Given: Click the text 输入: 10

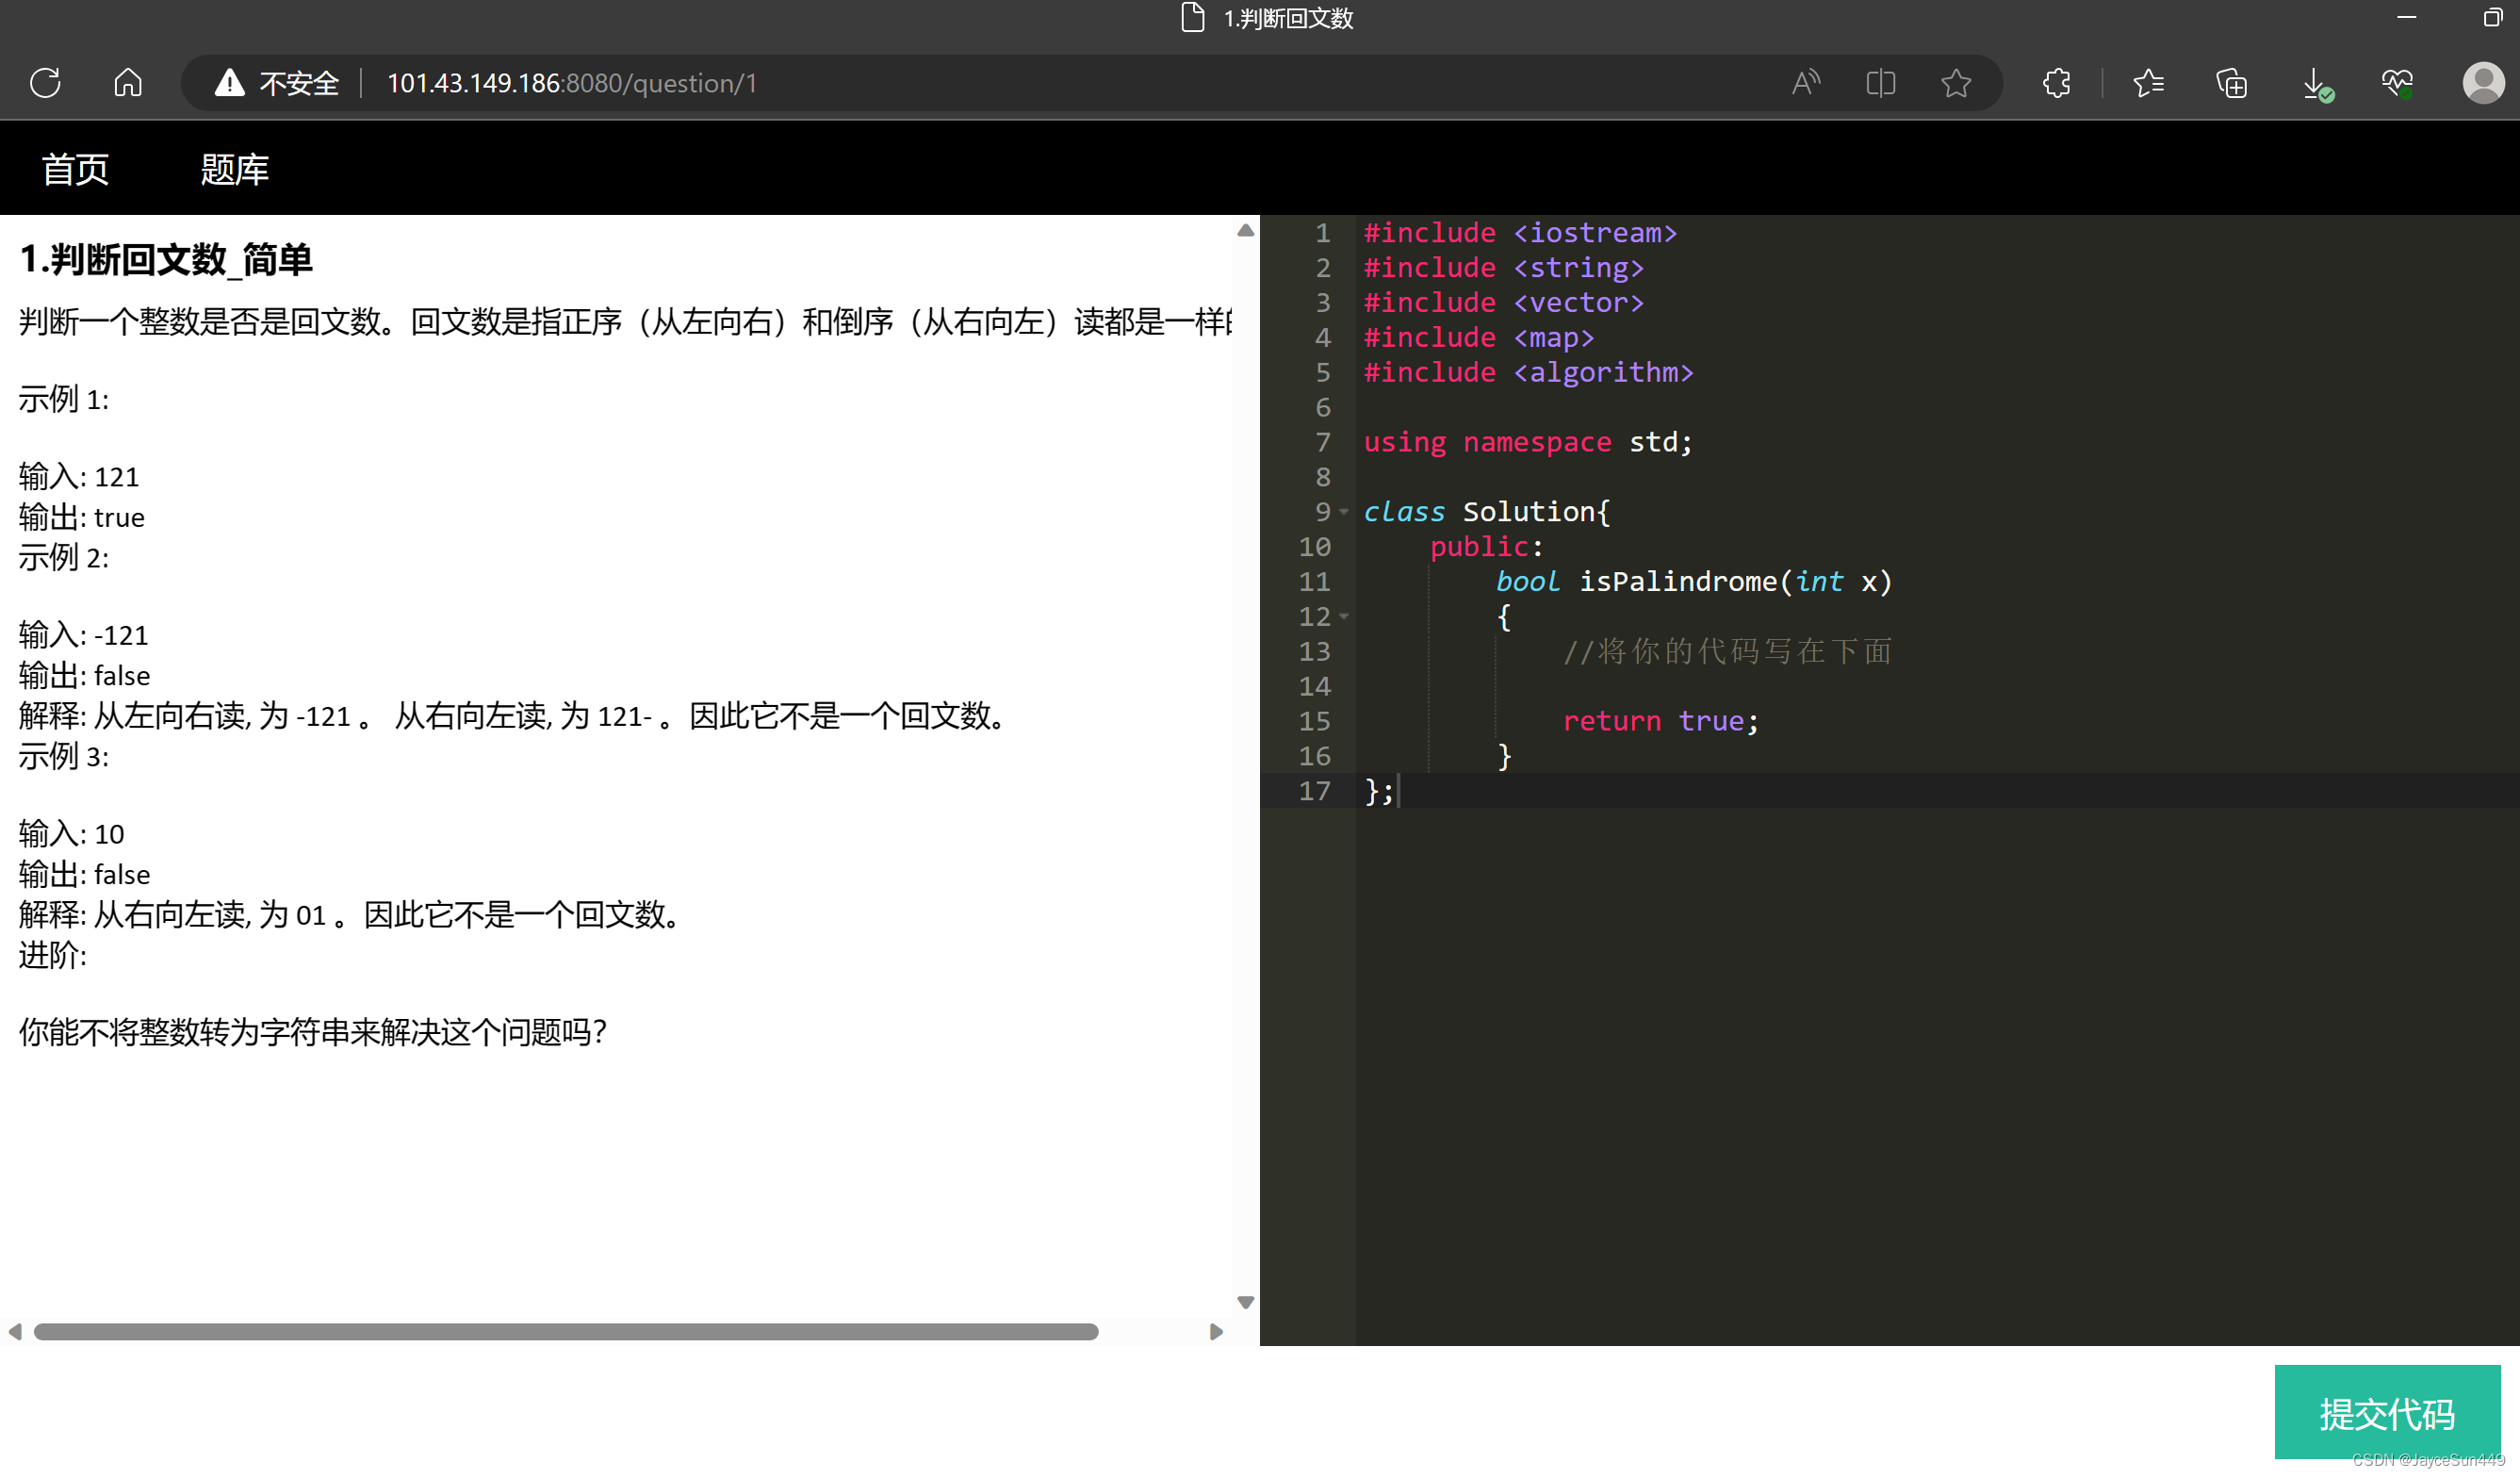Looking at the screenshot, I should (72, 833).
